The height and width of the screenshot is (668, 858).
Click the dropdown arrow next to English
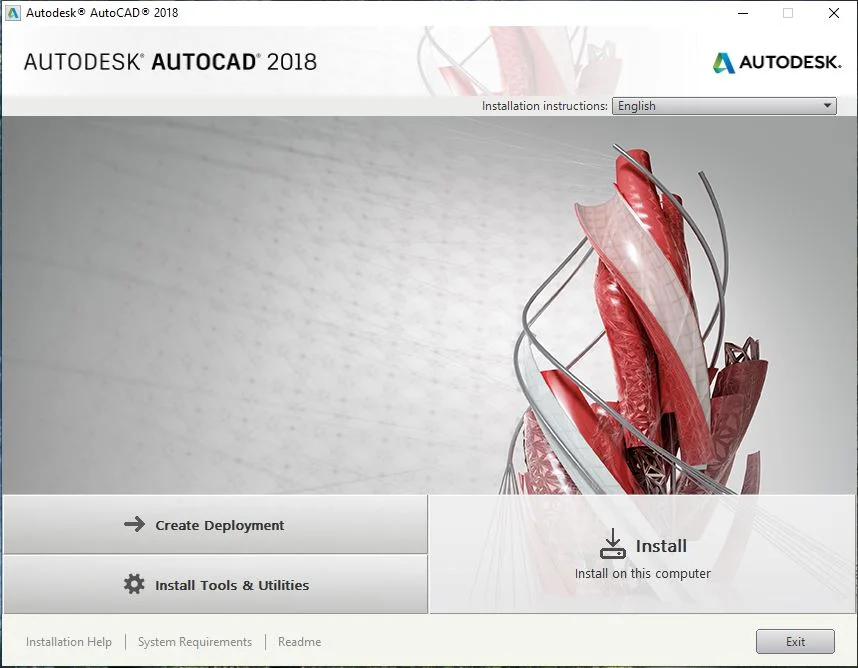pos(826,105)
